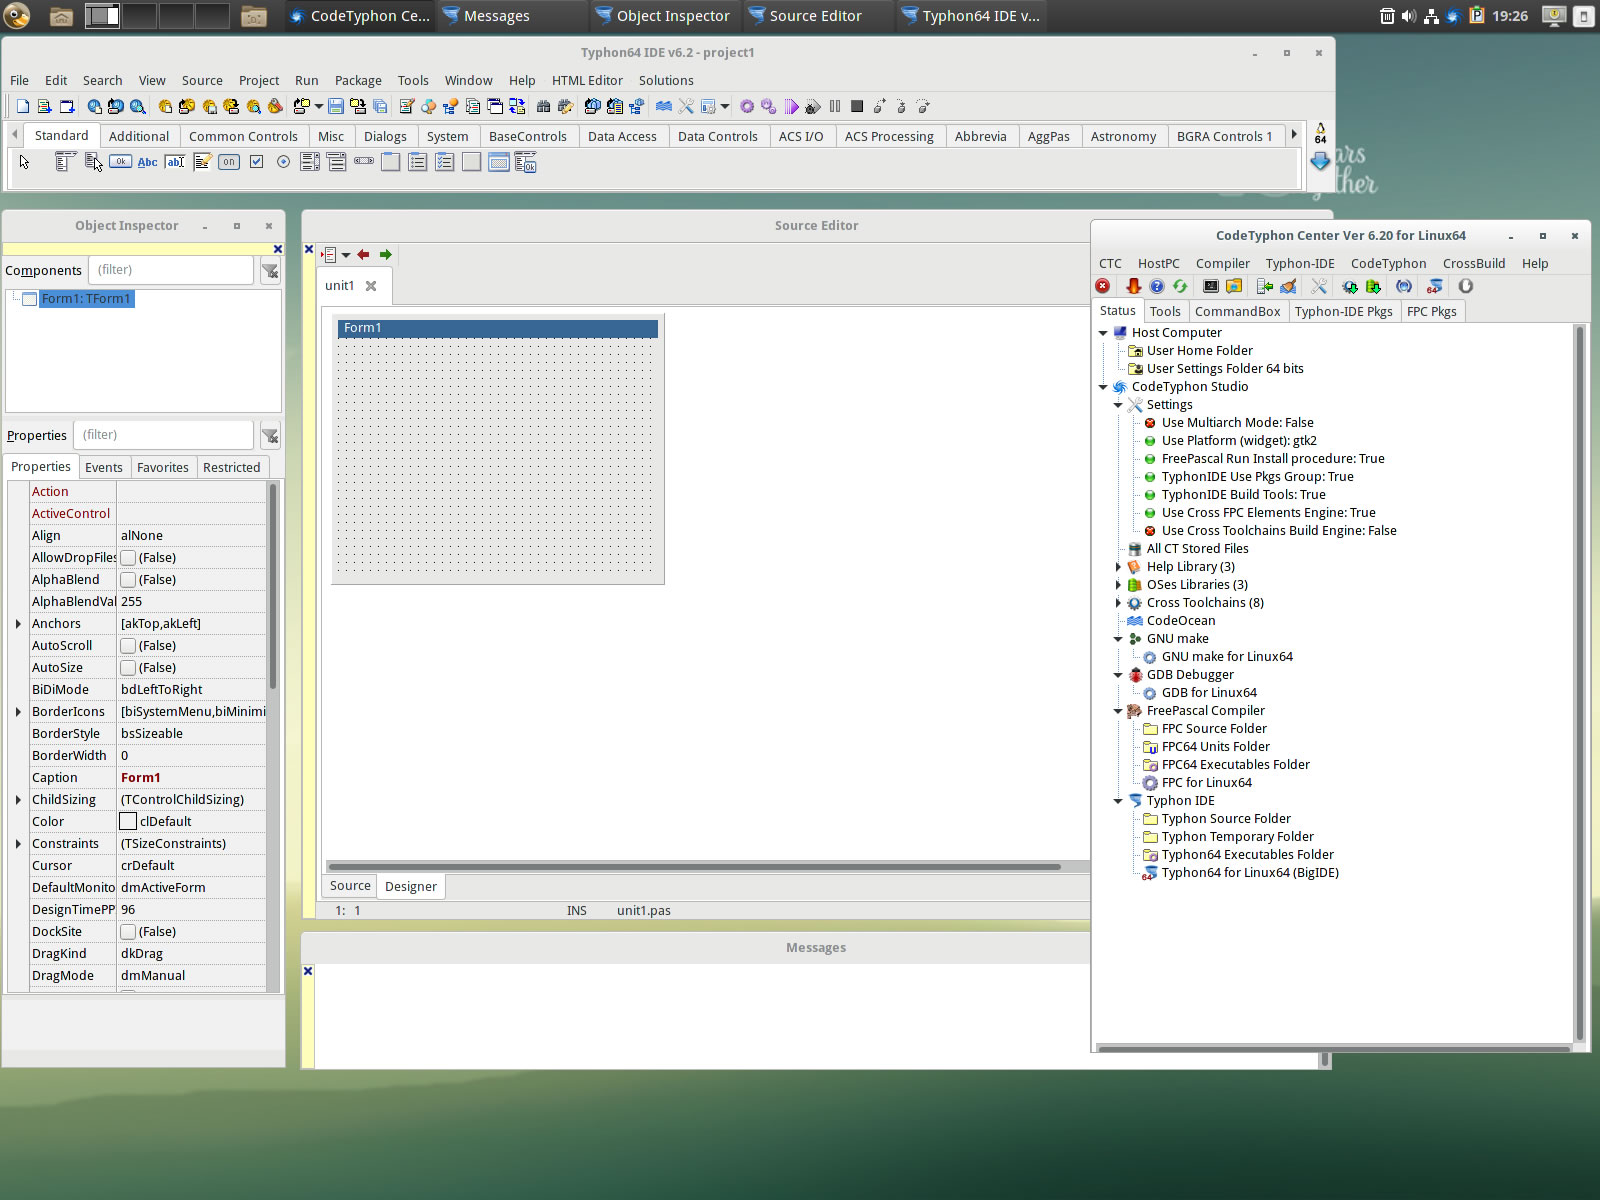Click the Form1: TForm1 component tree item
The height and width of the screenshot is (1200, 1600).
pyautogui.click(x=86, y=299)
